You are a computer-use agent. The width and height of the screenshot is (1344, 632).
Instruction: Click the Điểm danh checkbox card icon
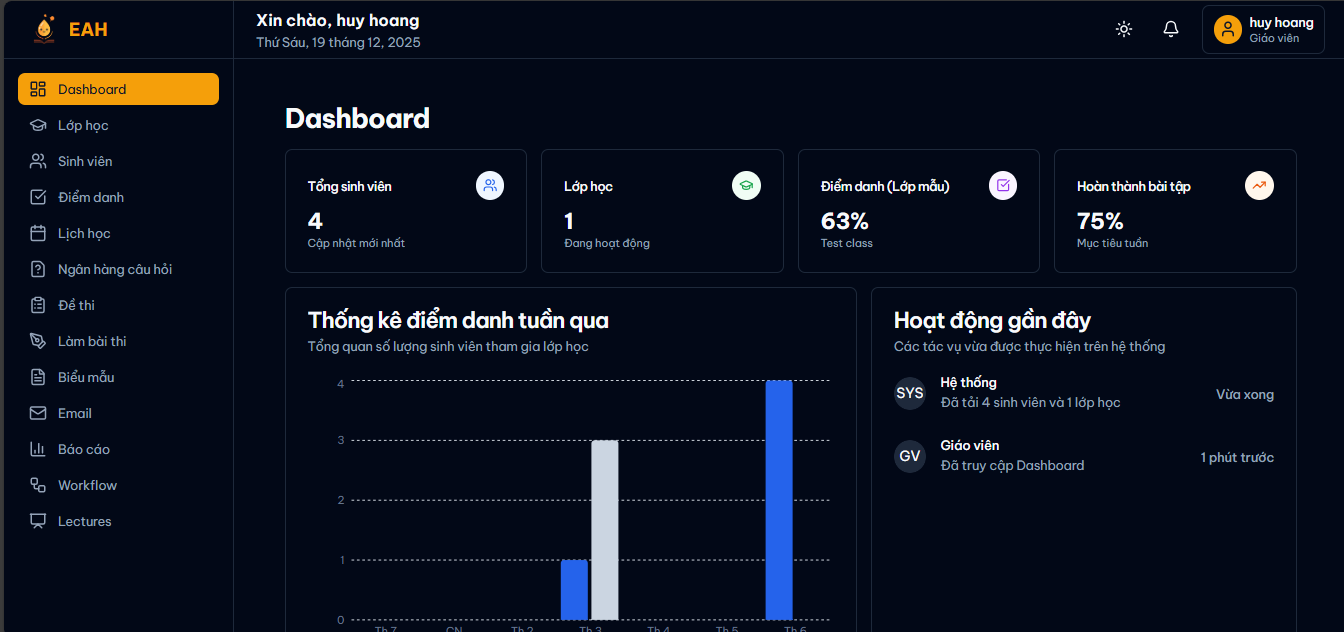(1003, 185)
